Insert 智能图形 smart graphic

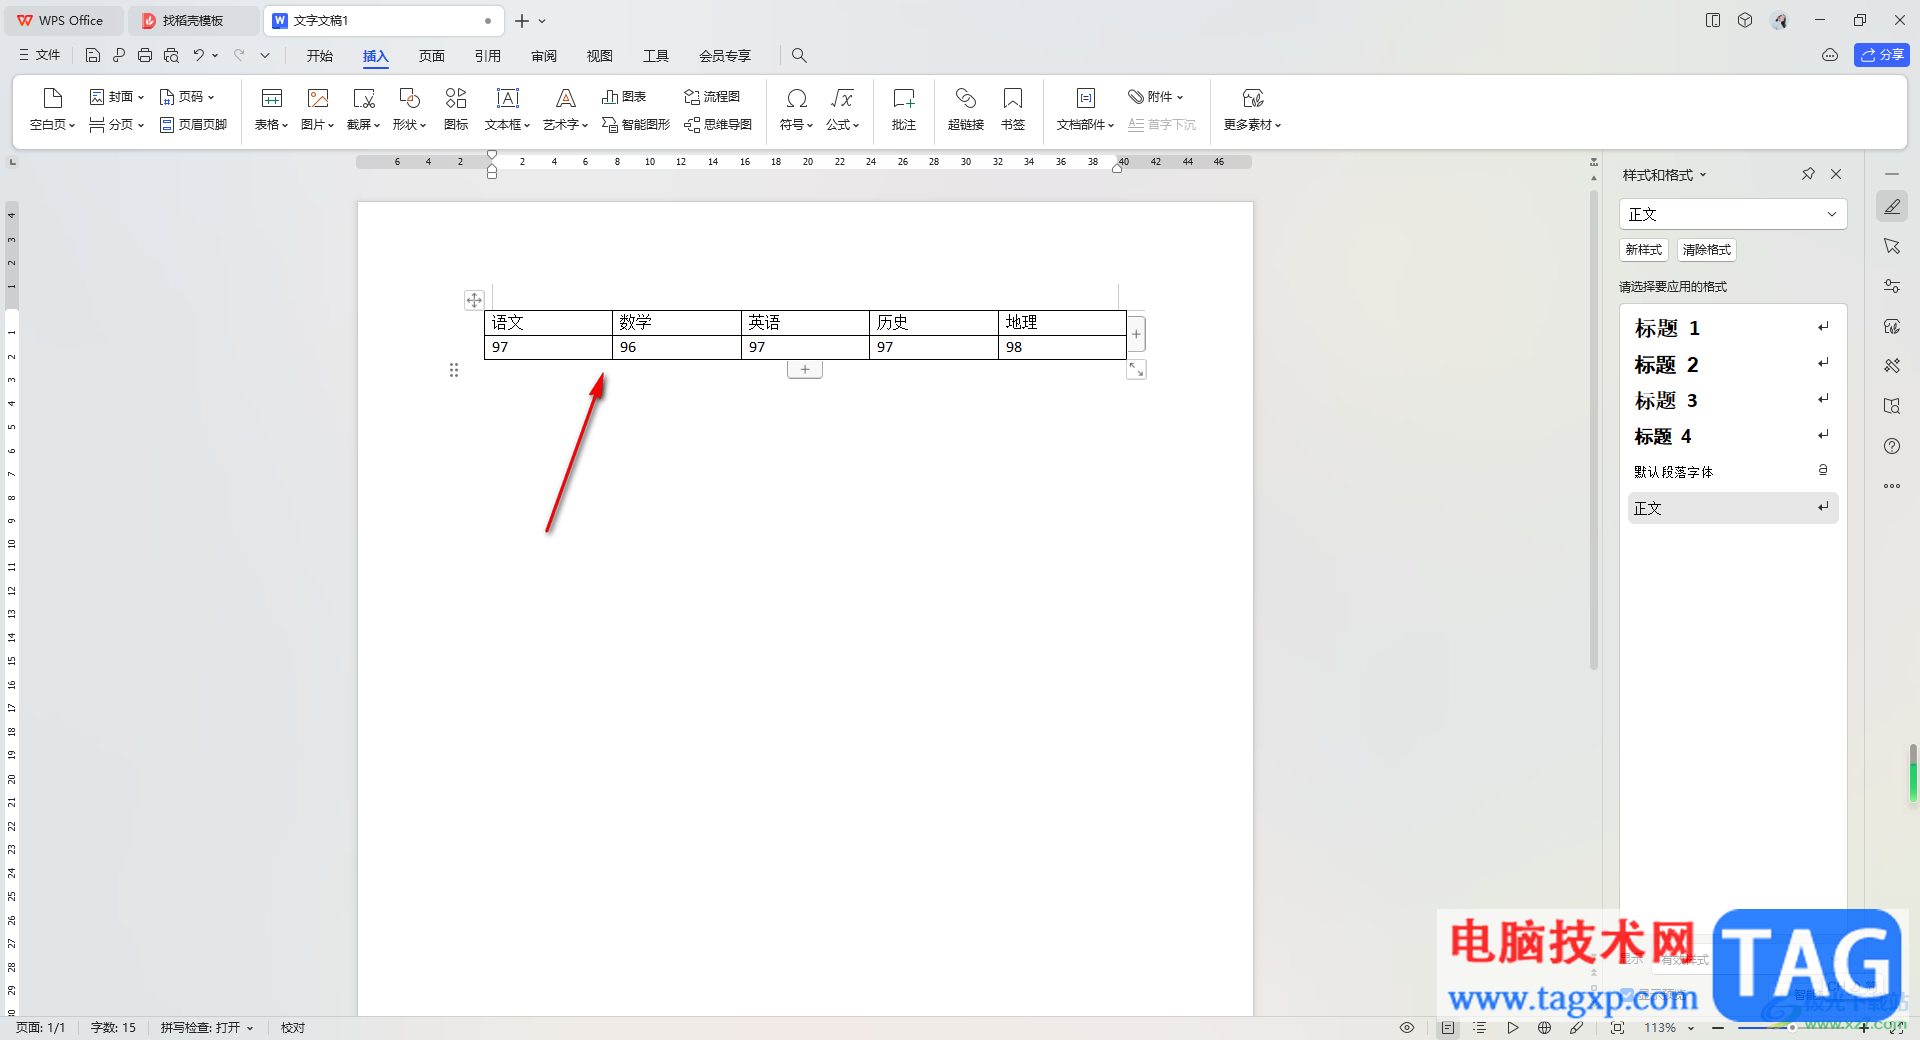tap(636, 125)
